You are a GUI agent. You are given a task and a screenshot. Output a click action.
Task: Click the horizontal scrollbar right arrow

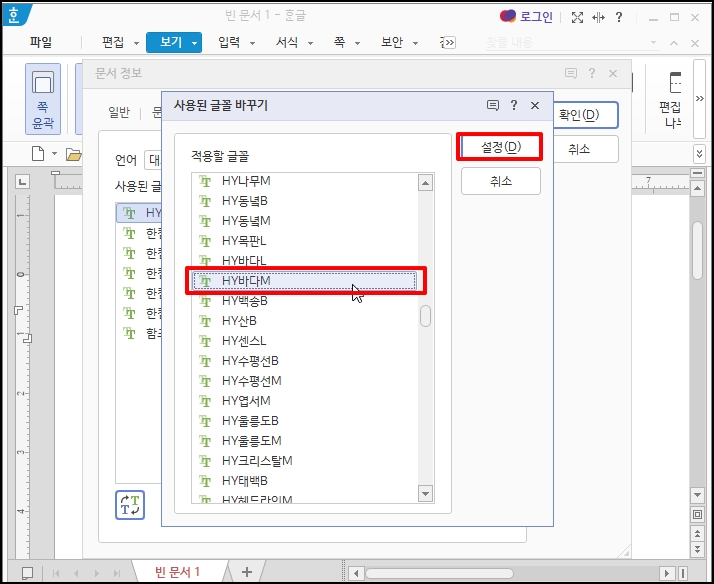point(667,573)
